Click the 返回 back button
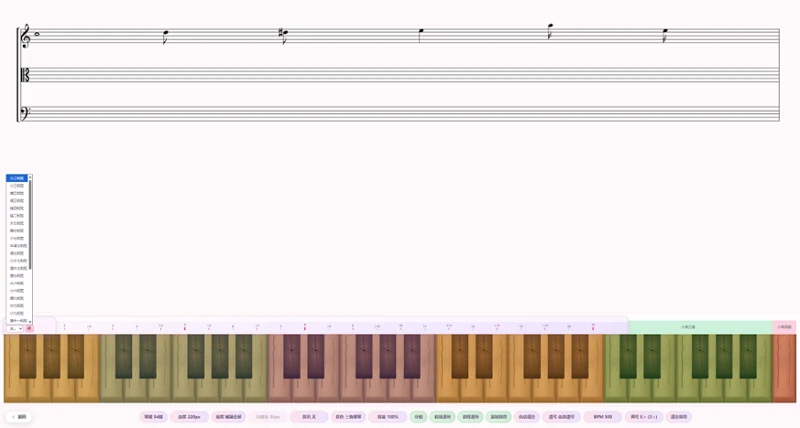Screen dimensions: 800x428 pyautogui.click(x=19, y=417)
